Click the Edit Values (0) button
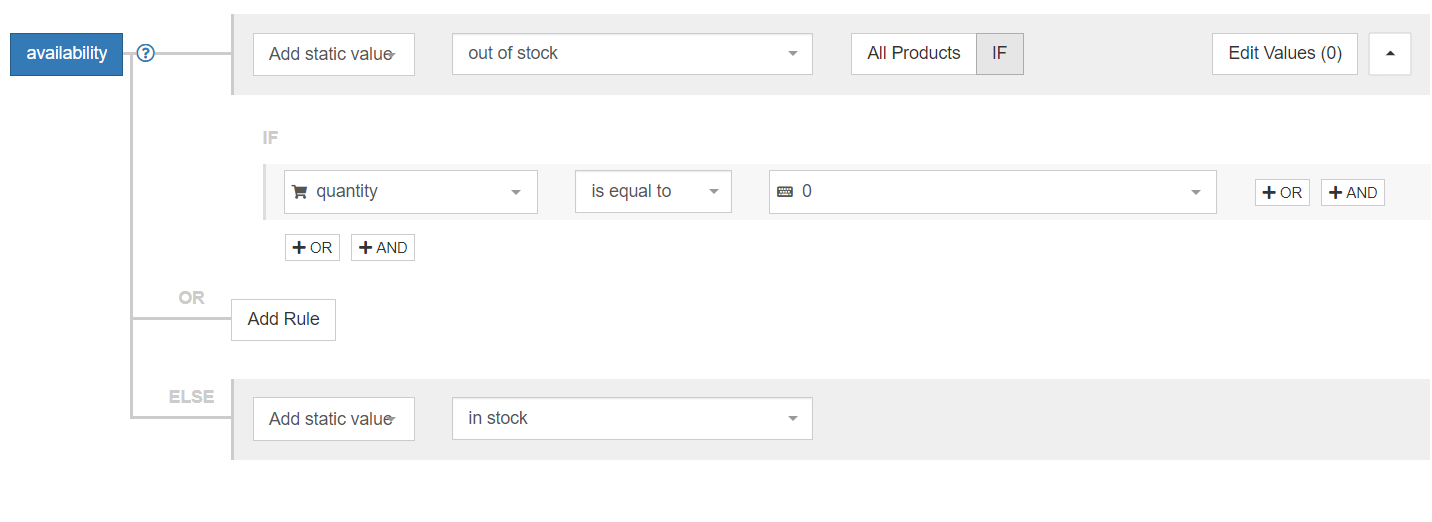This screenshot has height=522, width=1432. (x=1284, y=54)
